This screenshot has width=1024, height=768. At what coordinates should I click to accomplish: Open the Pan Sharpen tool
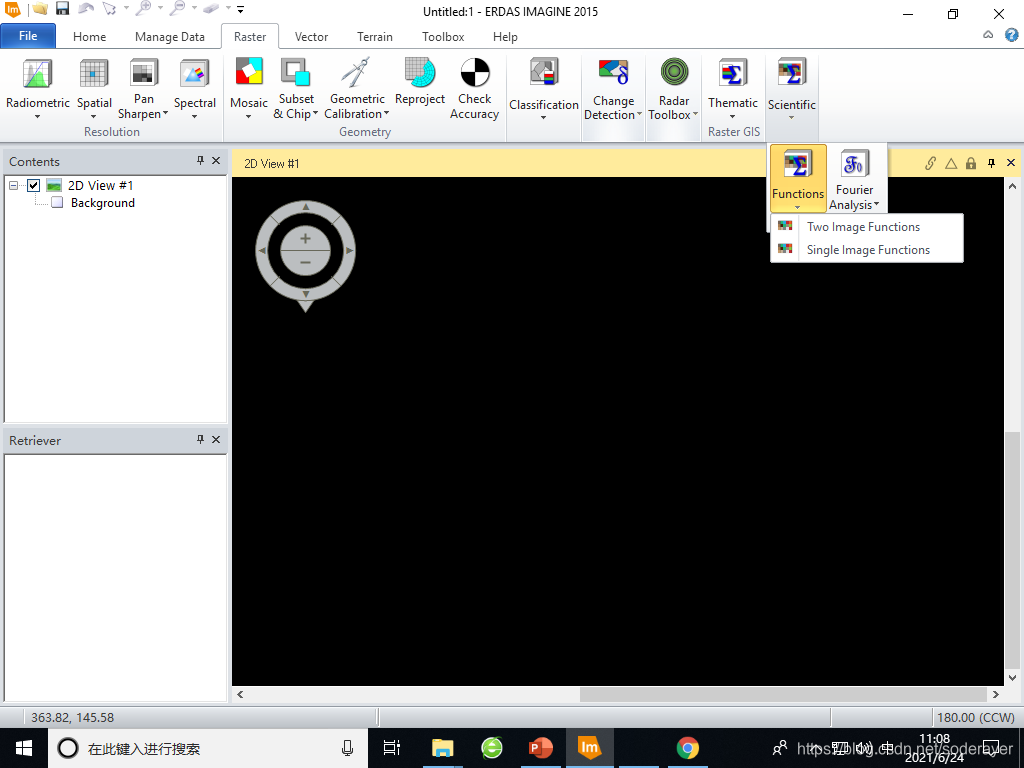pos(143,88)
